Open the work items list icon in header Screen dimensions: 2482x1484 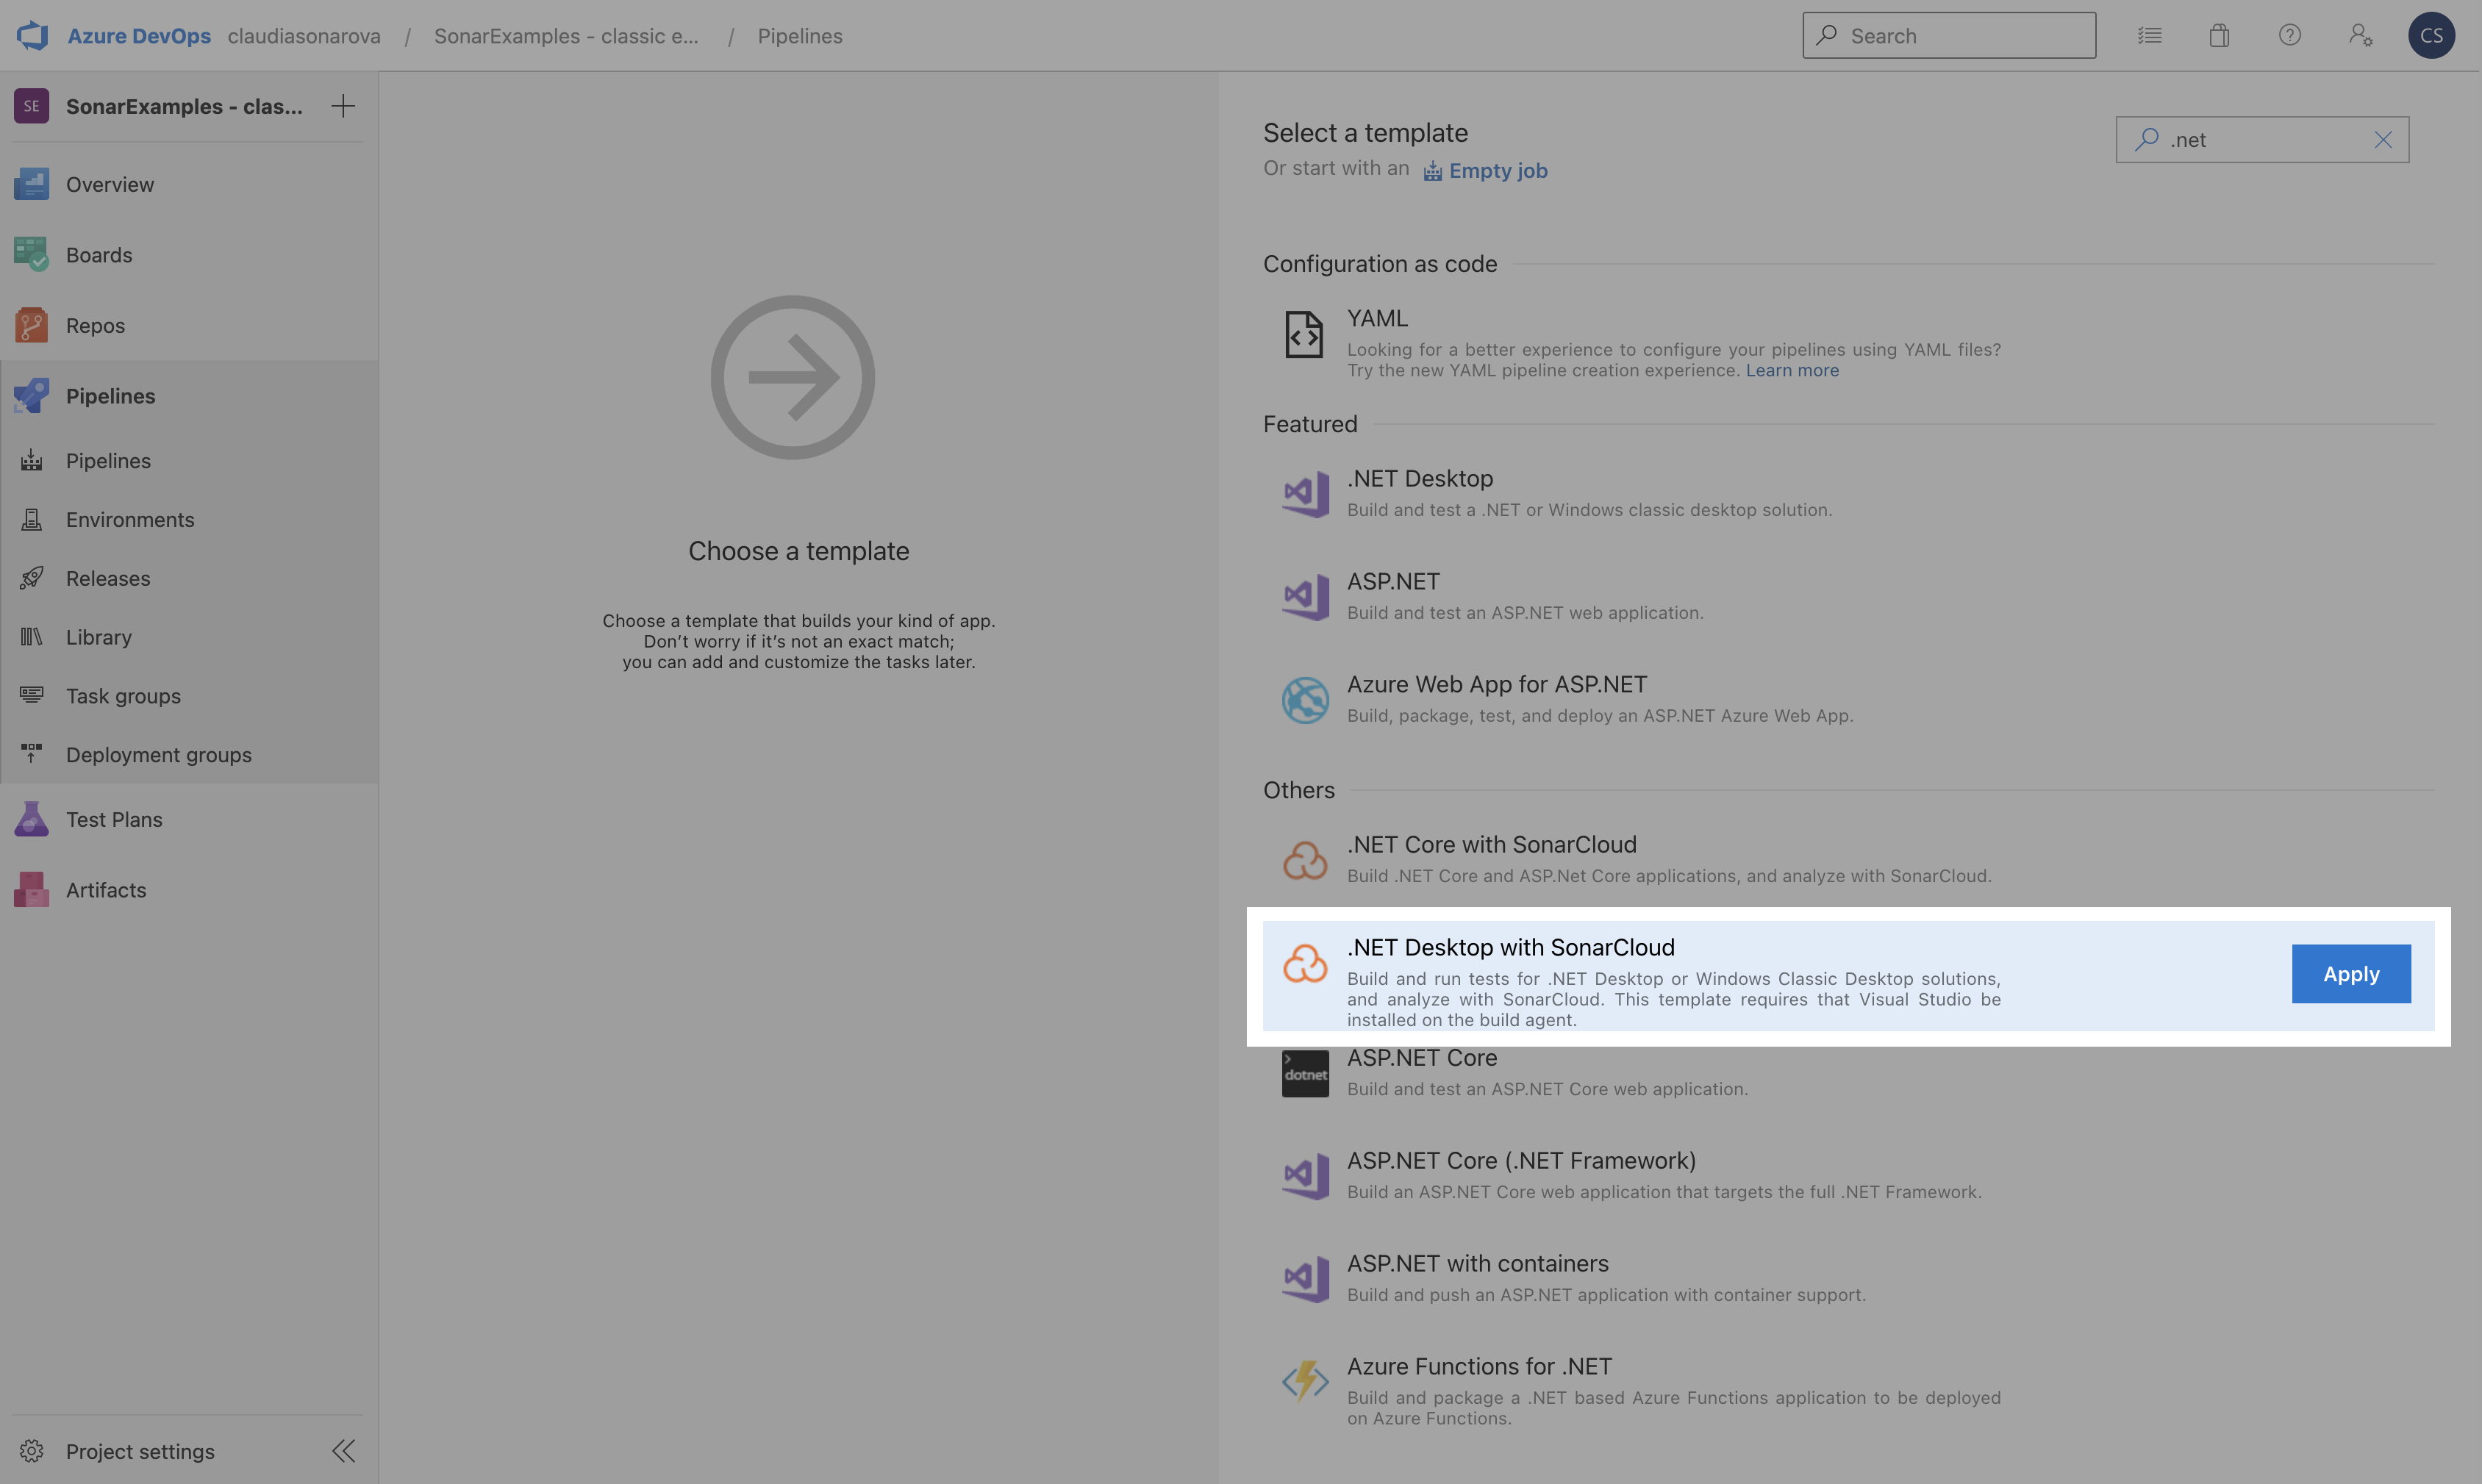(x=2150, y=35)
